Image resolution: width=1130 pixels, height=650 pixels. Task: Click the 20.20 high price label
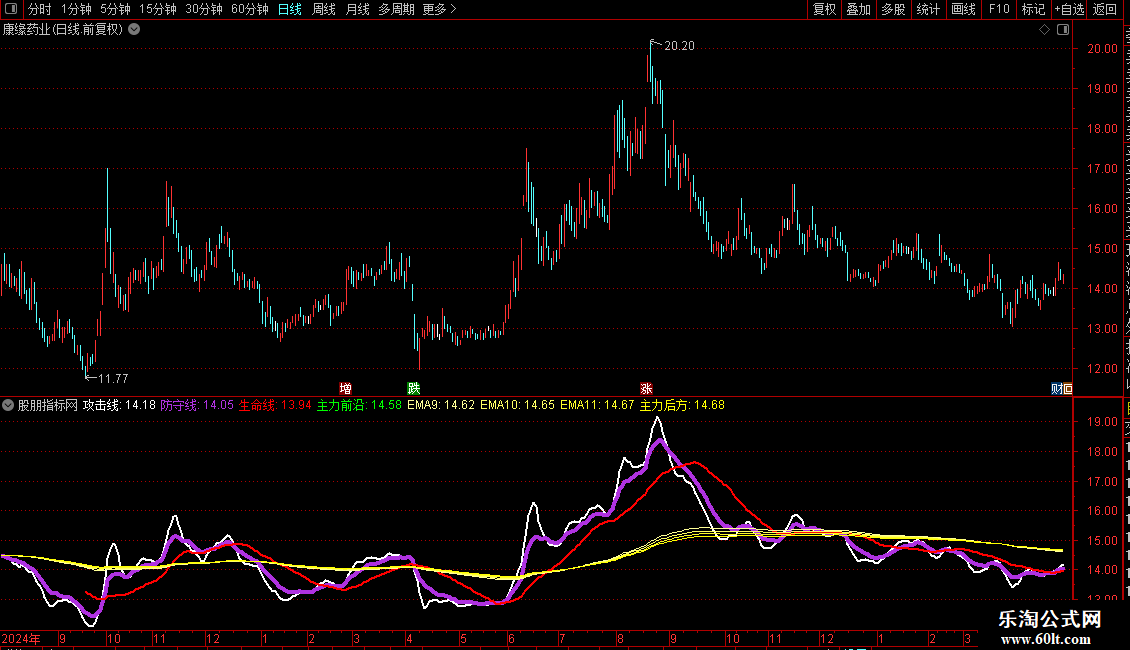tap(679, 45)
